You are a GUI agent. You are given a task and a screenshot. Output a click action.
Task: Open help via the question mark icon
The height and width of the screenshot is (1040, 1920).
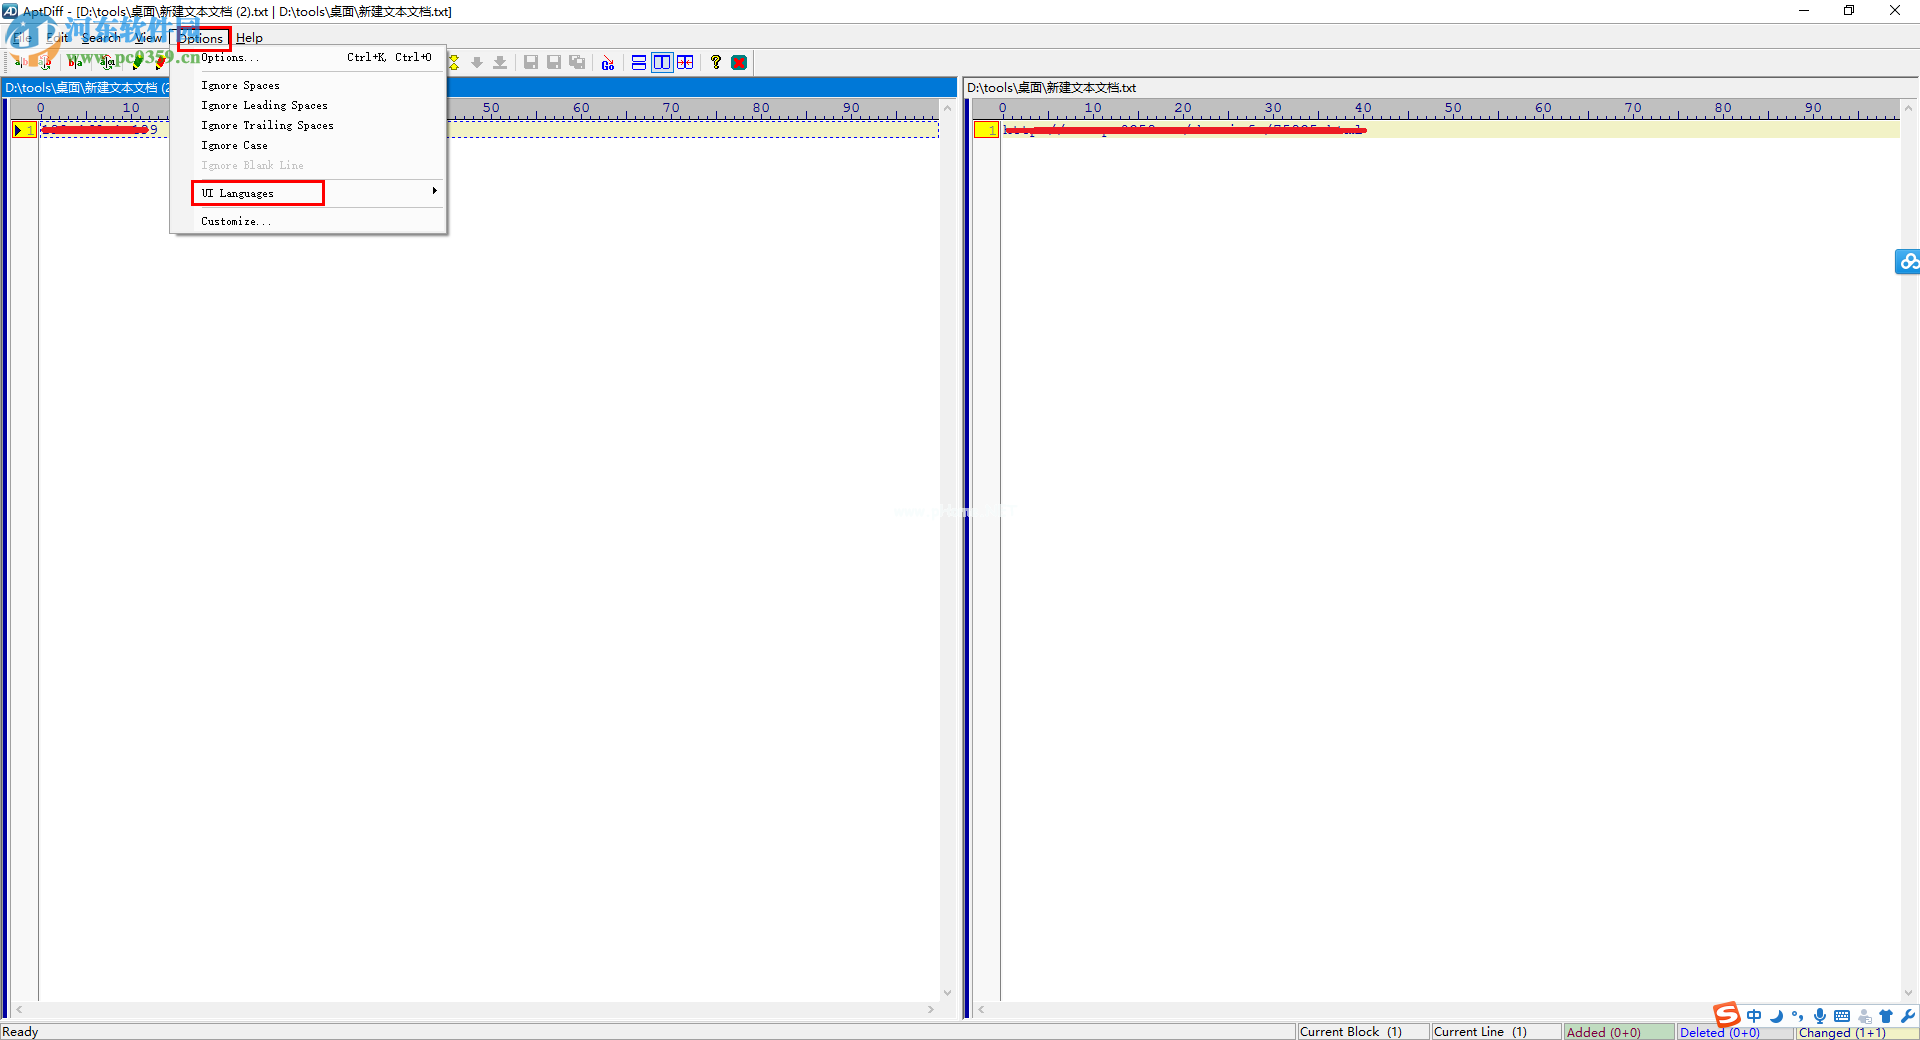click(716, 63)
